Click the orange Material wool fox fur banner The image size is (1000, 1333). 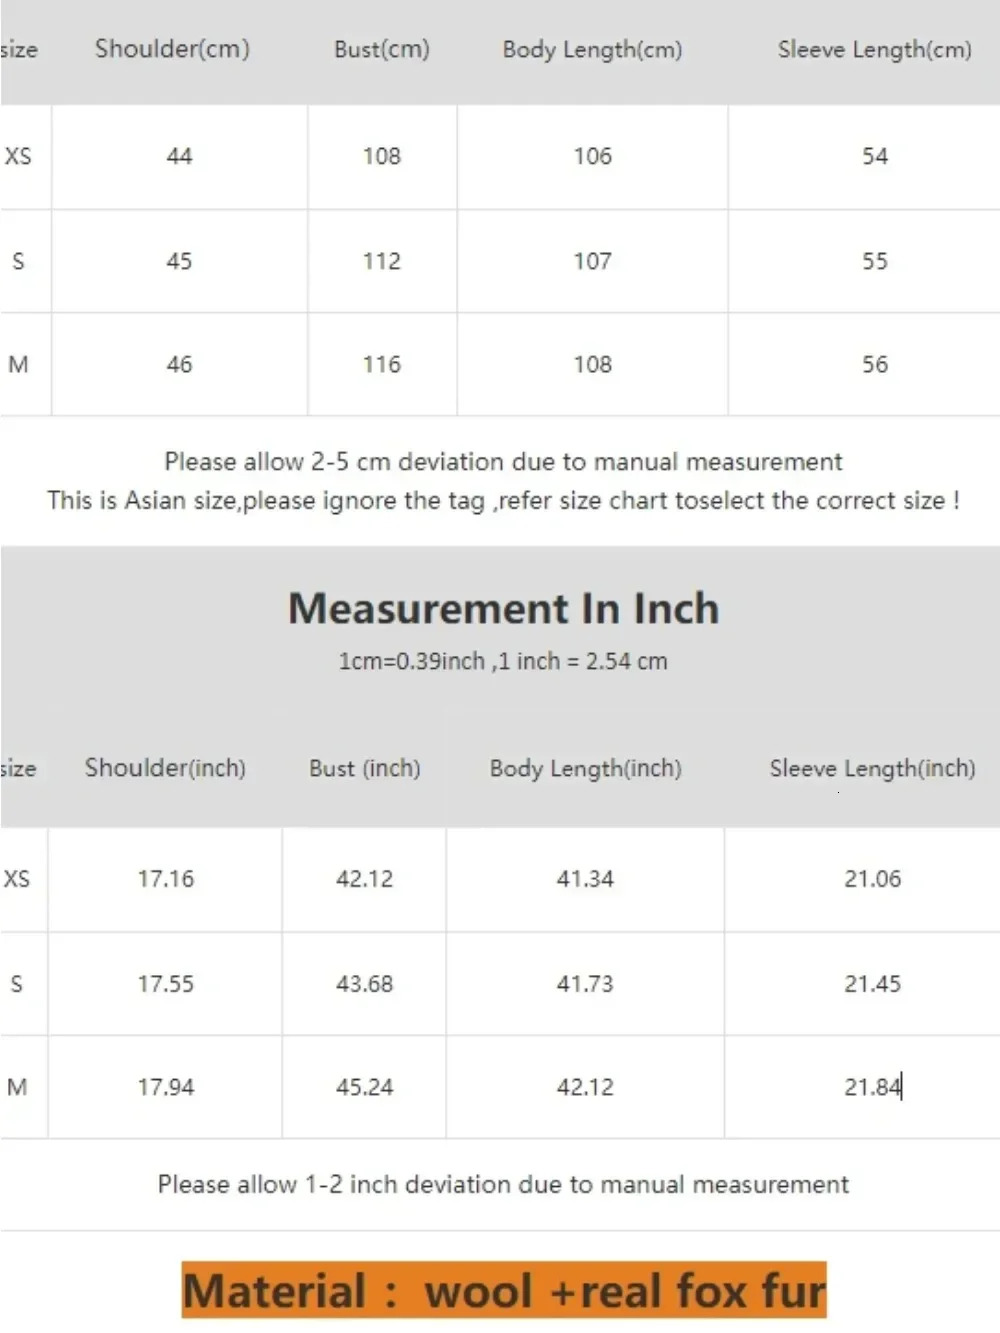pos(504,1290)
